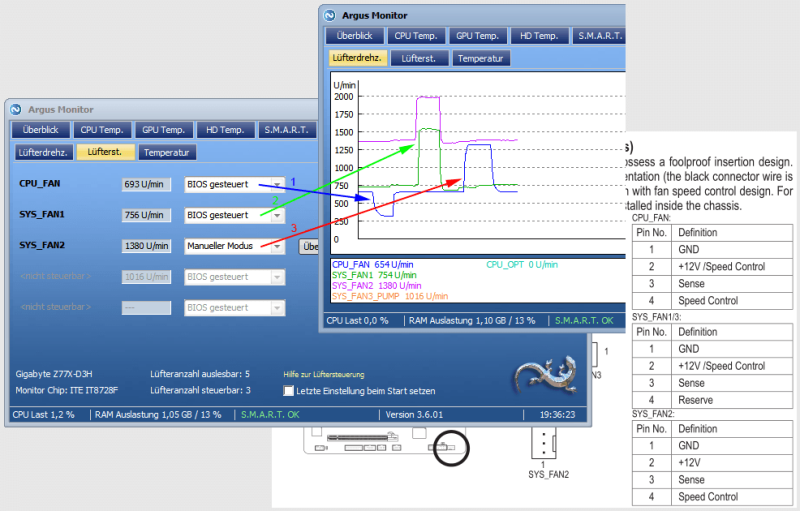The width and height of the screenshot is (800, 511).
Task: Select Lüfterdrehz. subtab in the back window
Action: coord(43,152)
